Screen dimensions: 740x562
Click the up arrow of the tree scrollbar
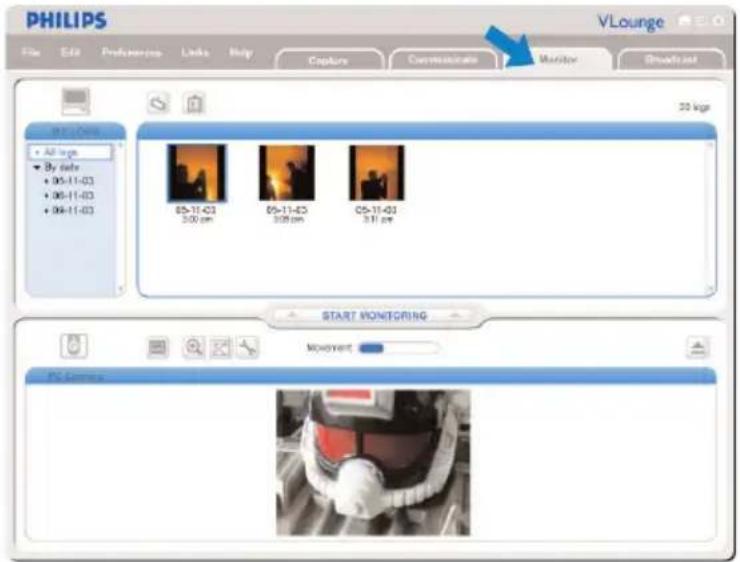[x=119, y=146]
